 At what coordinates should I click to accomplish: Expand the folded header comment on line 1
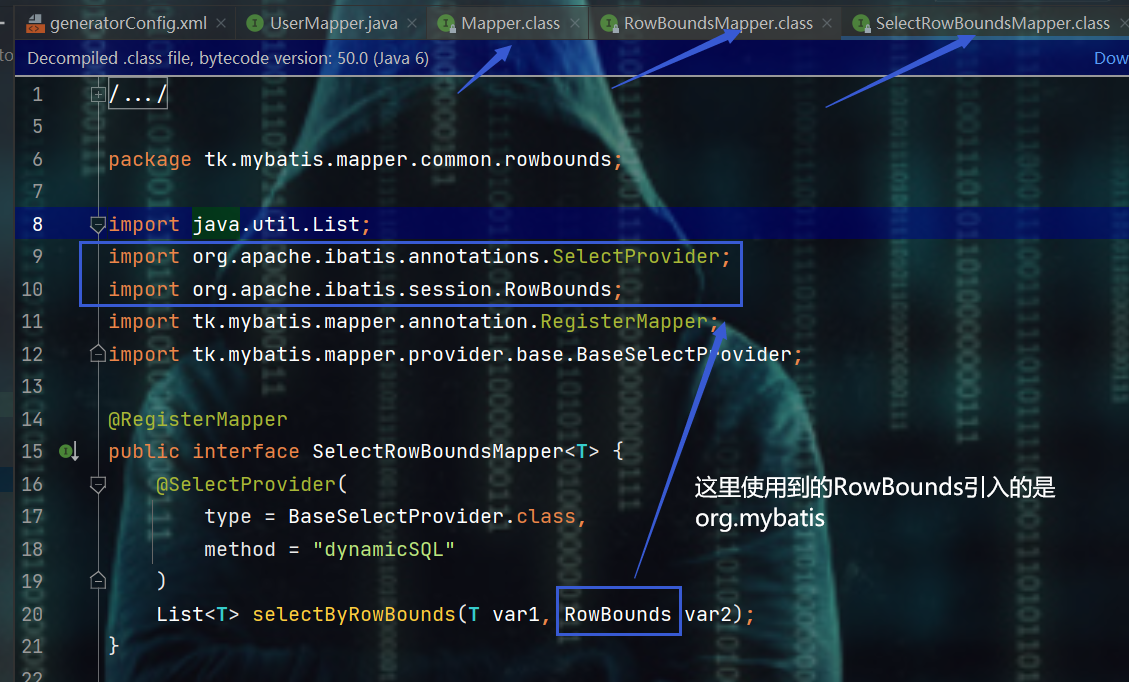tap(97, 94)
